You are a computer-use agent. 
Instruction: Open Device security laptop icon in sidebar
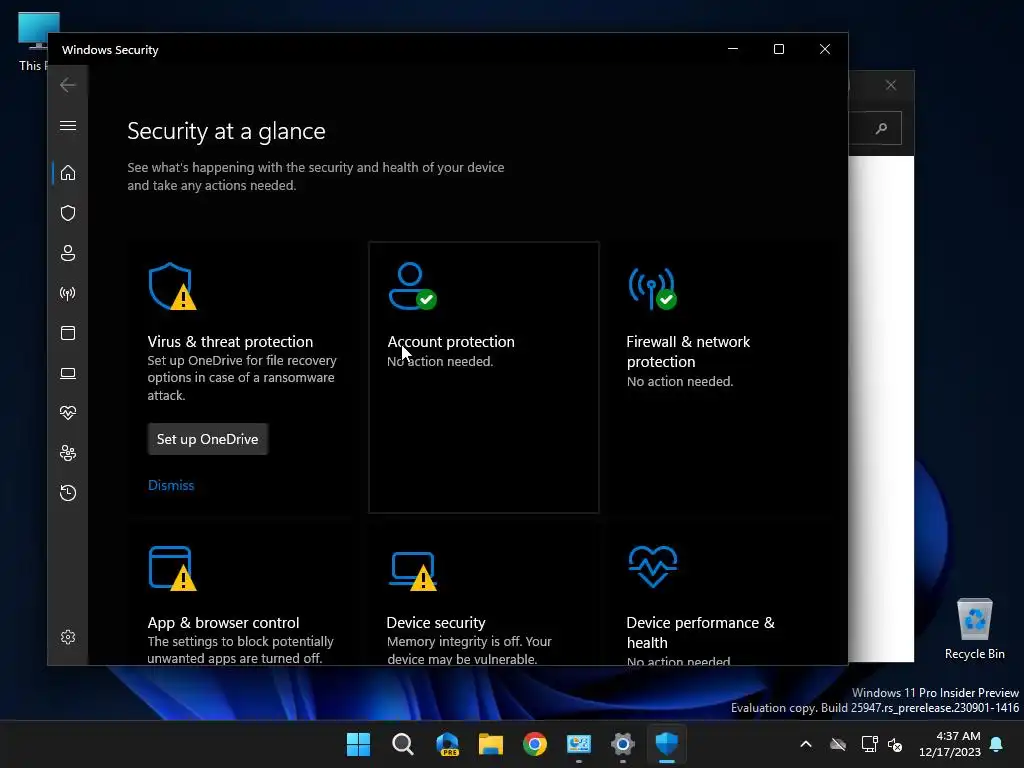68,373
